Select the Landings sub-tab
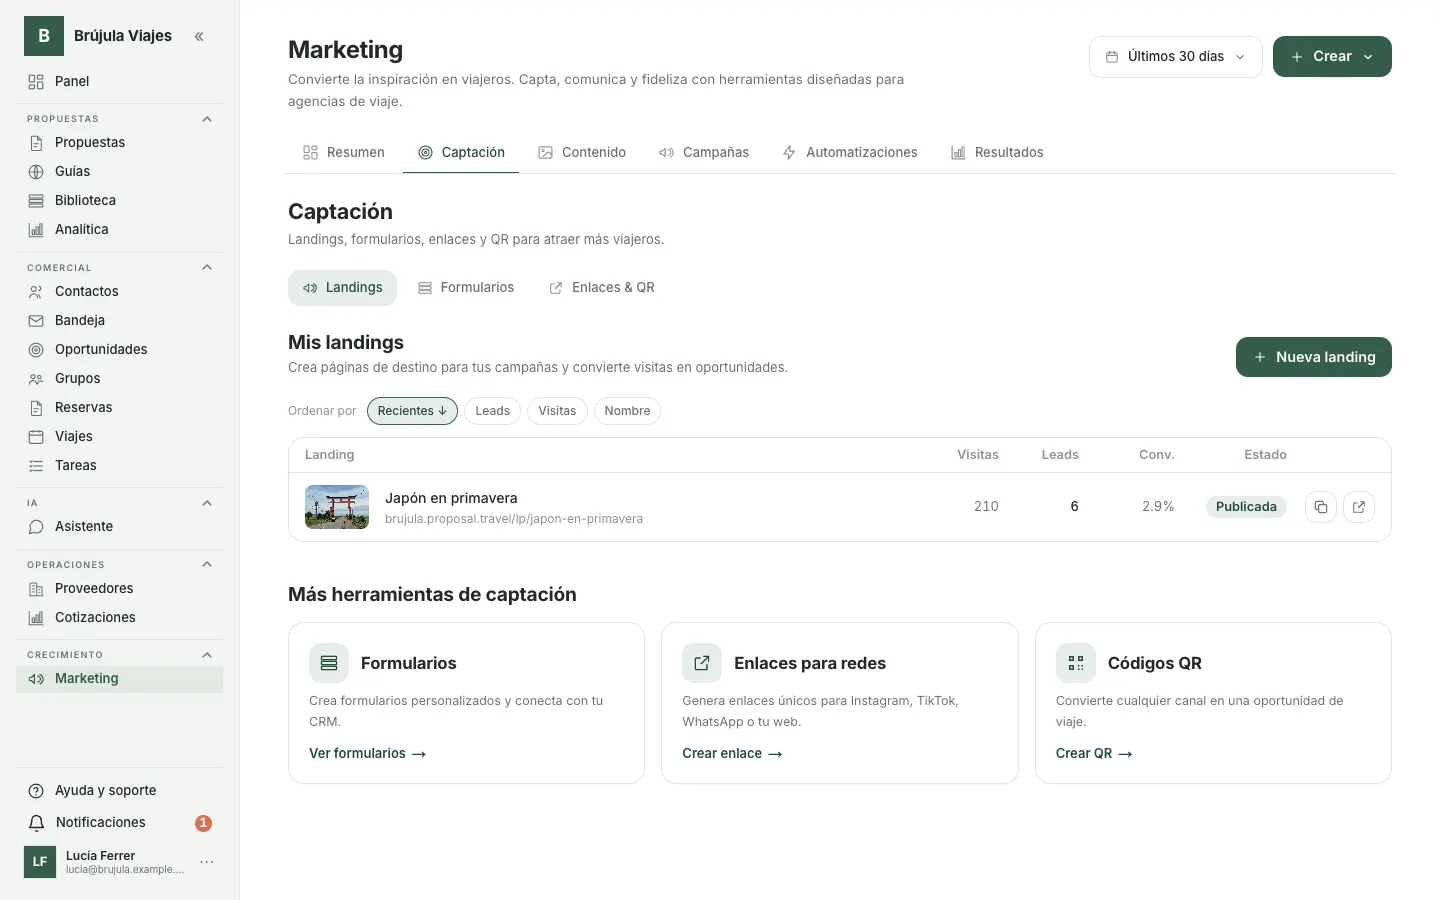 (x=343, y=288)
